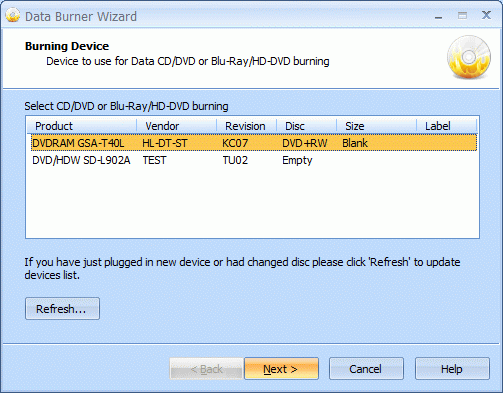
Task: Refresh the devices list
Action: pos(62,309)
